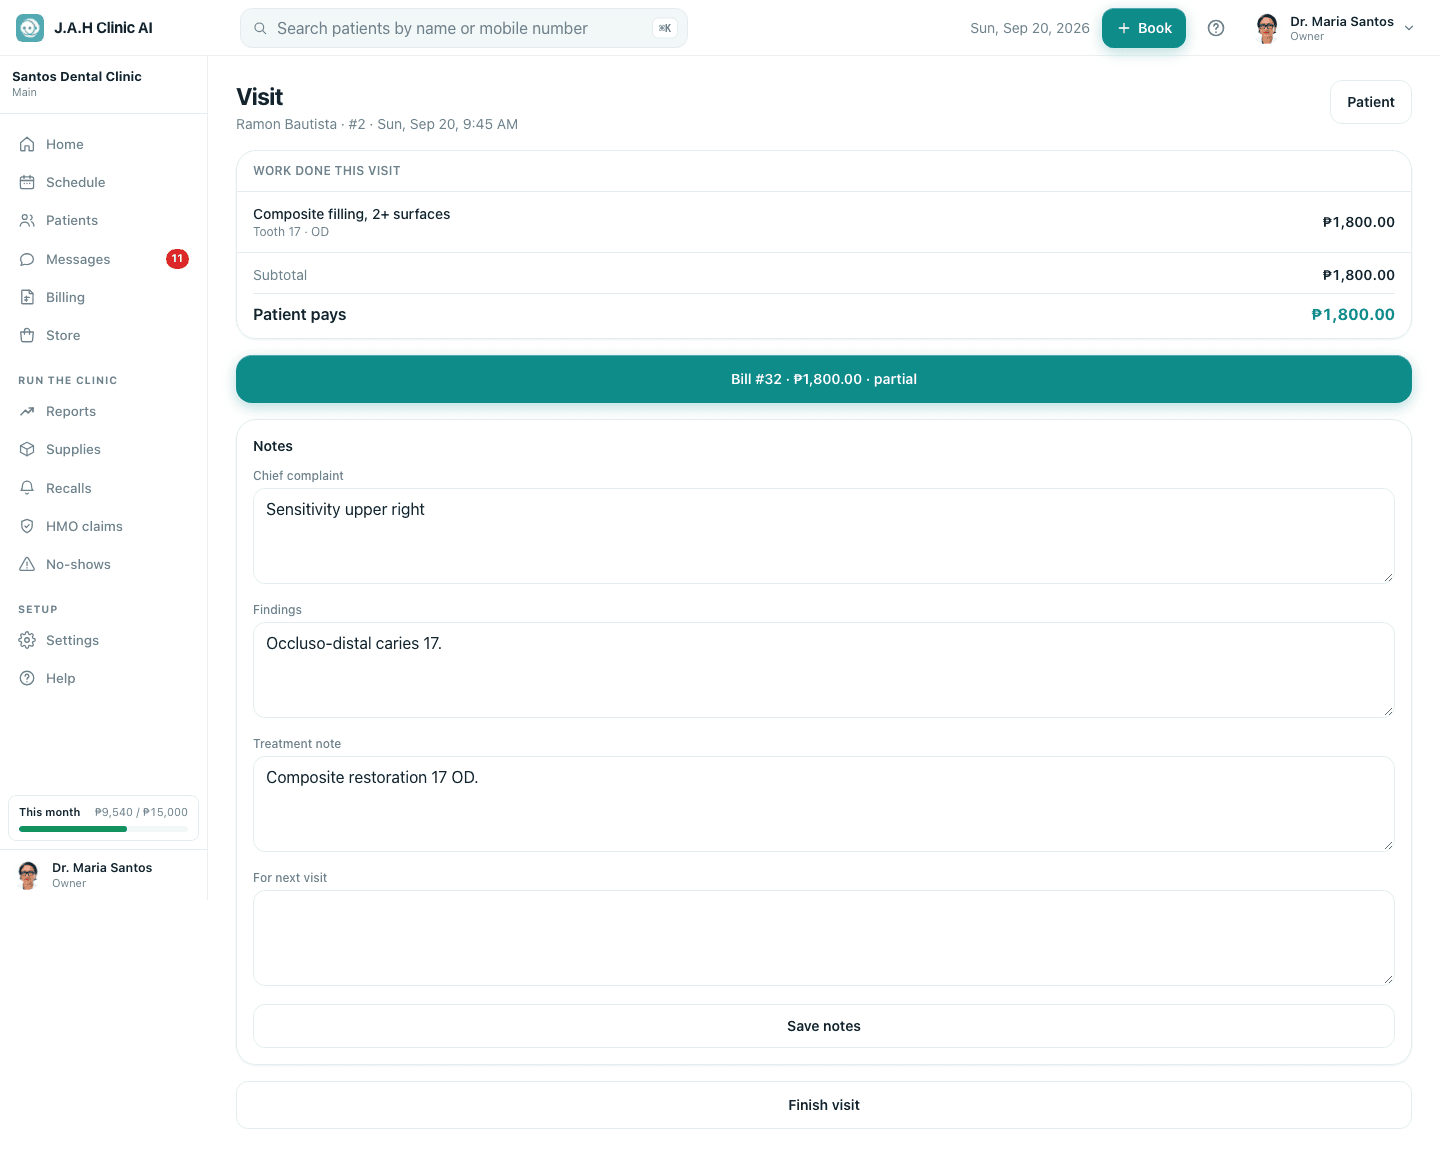Open Help in sidebar
The width and height of the screenshot is (1440, 1169).
[104, 678]
